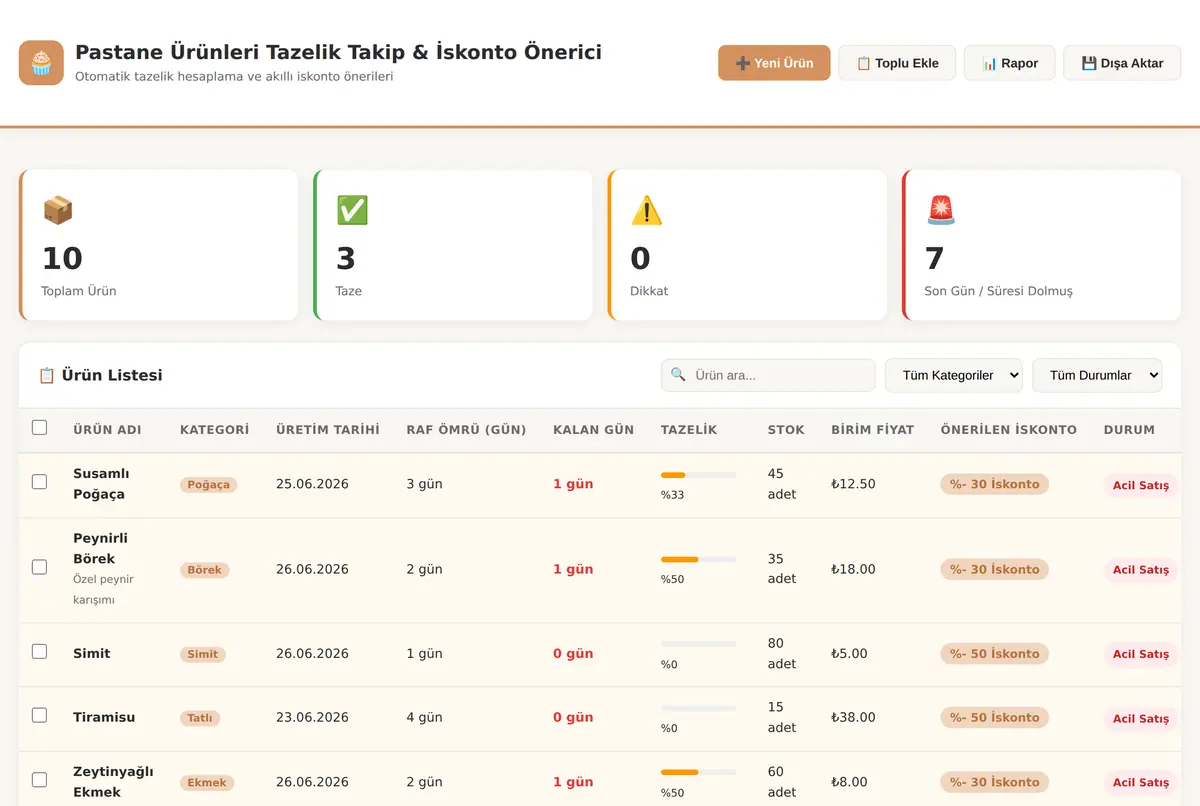Image resolution: width=1200 pixels, height=806 pixels.
Task: Click the Poğaça category tag
Action: (x=209, y=485)
